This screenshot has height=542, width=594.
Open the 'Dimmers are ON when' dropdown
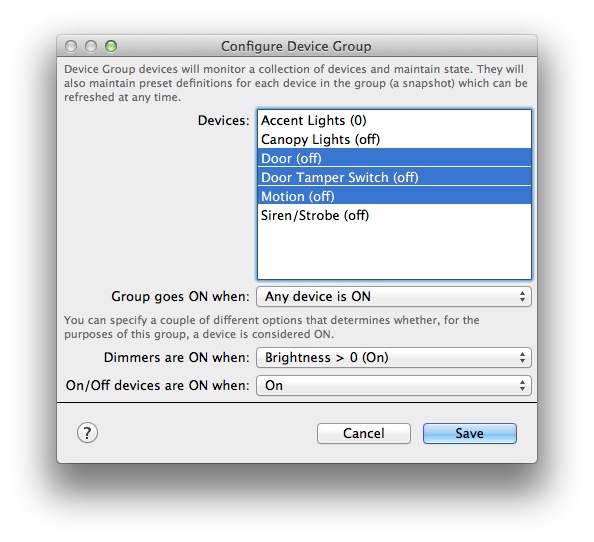(x=394, y=358)
